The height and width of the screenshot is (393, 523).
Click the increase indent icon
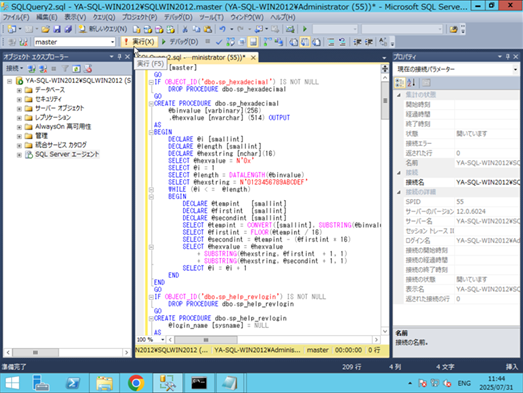tap(369, 42)
